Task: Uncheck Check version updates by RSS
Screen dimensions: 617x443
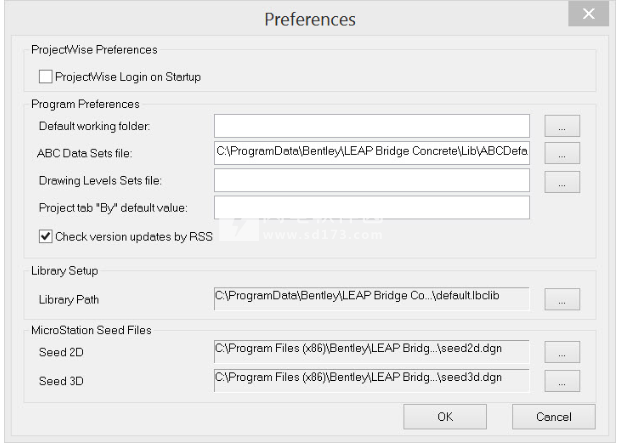Action: tap(46, 236)
